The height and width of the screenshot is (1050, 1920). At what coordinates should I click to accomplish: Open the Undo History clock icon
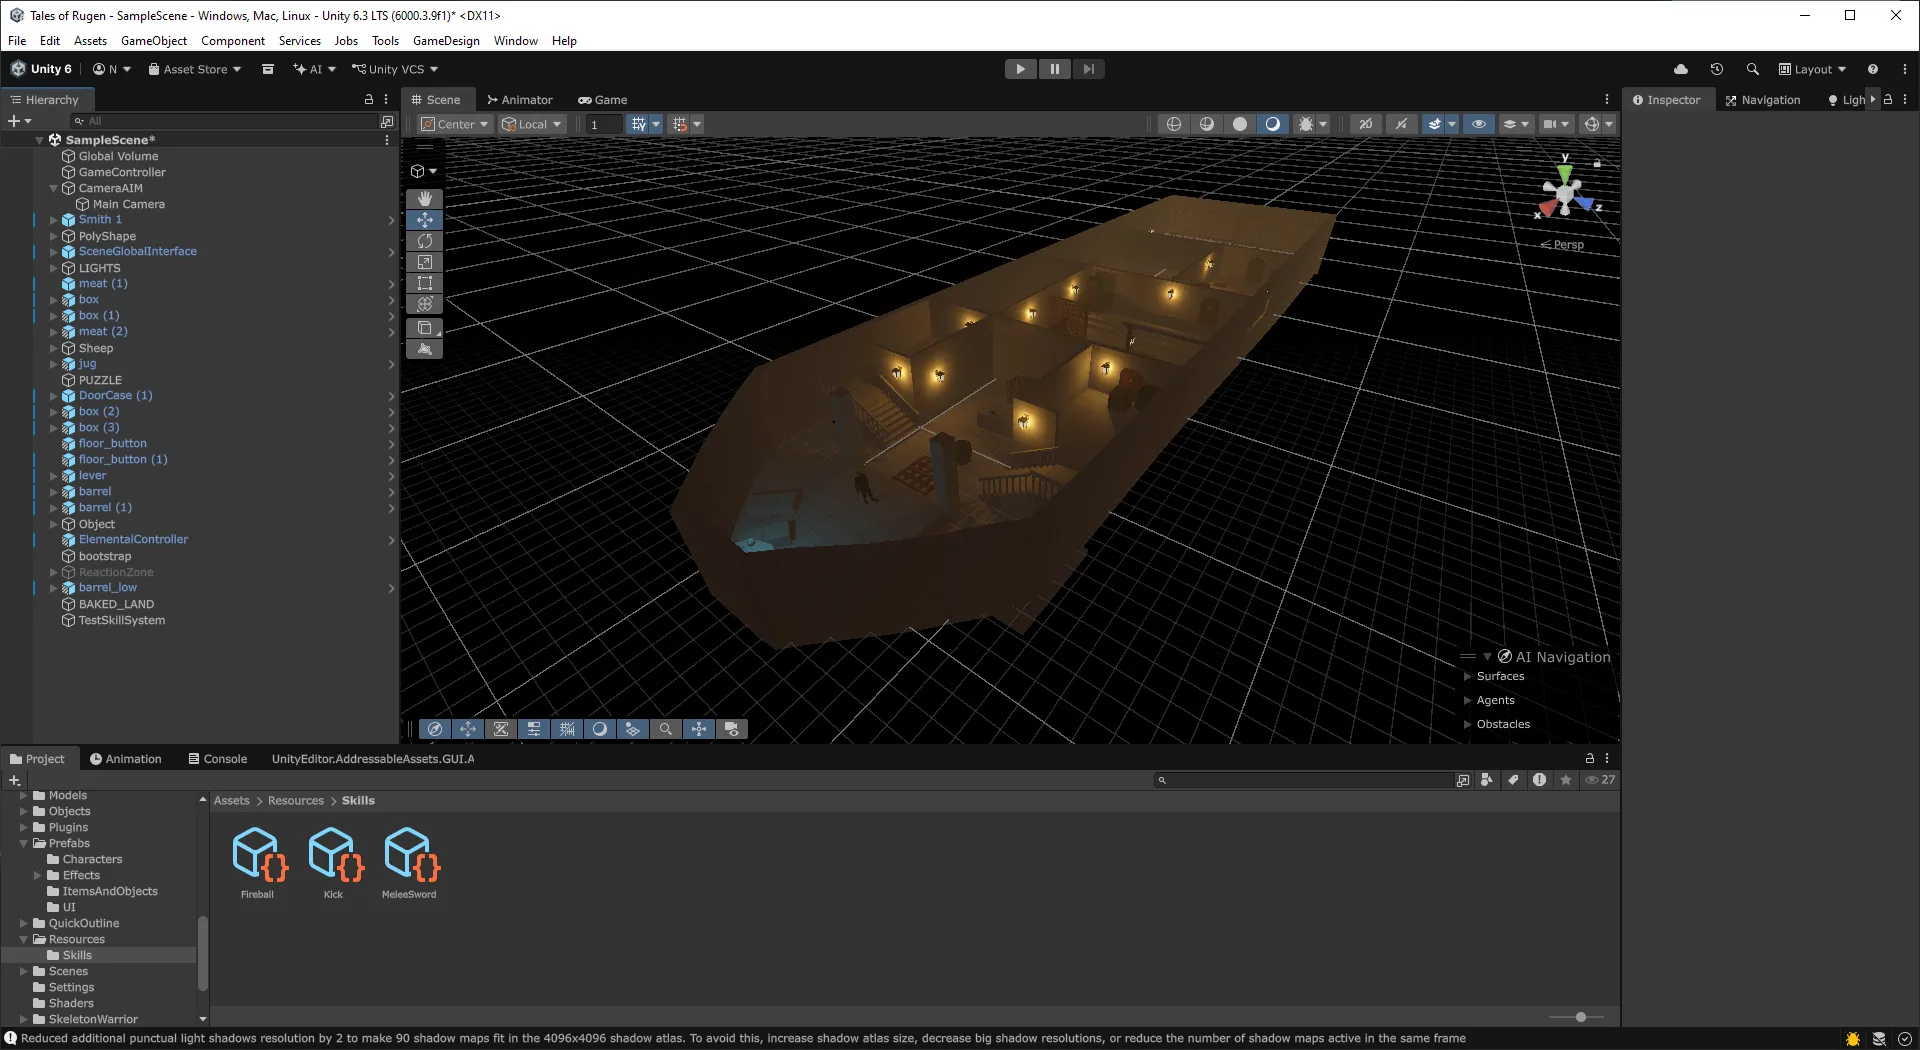point(1716,69)
